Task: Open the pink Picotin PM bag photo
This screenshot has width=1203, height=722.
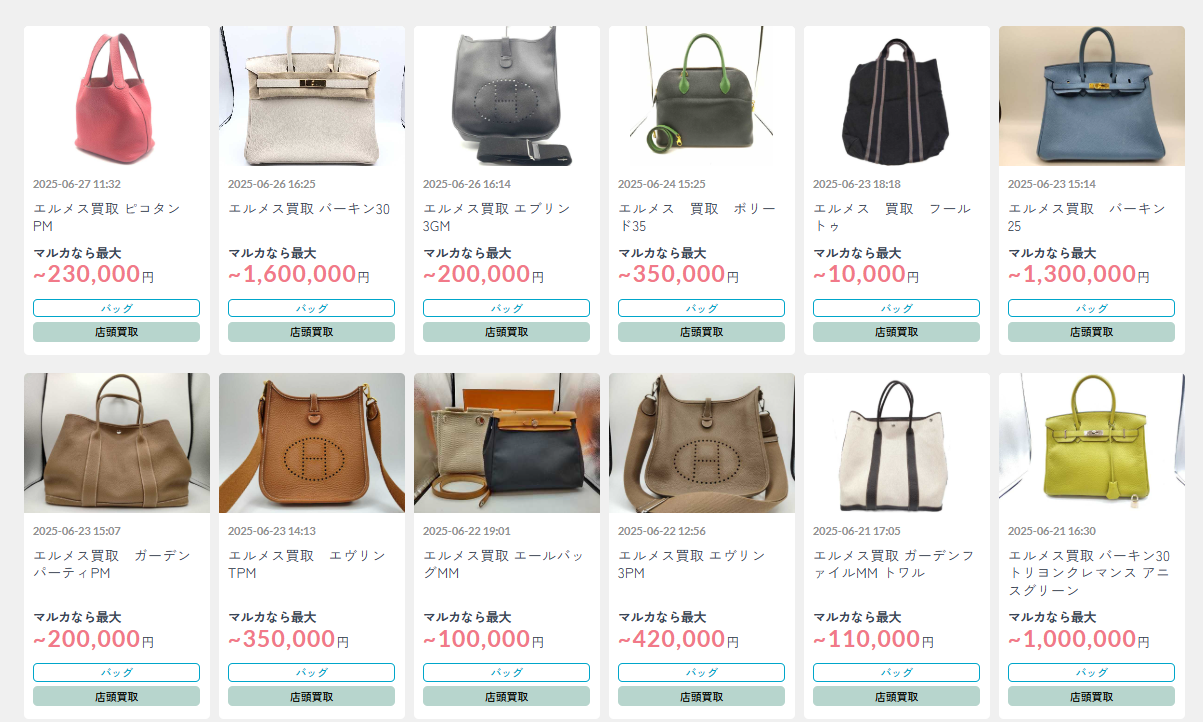Action: (117, 96)
